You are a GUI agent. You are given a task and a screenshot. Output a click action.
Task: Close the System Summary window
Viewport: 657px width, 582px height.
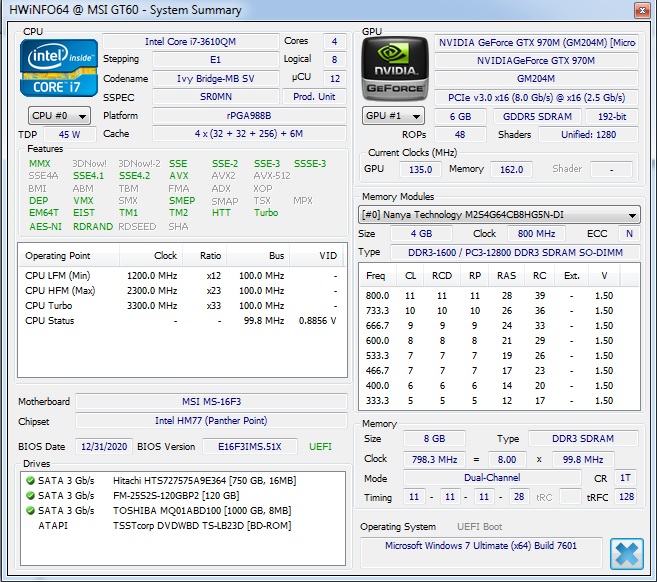click(641, 10)
